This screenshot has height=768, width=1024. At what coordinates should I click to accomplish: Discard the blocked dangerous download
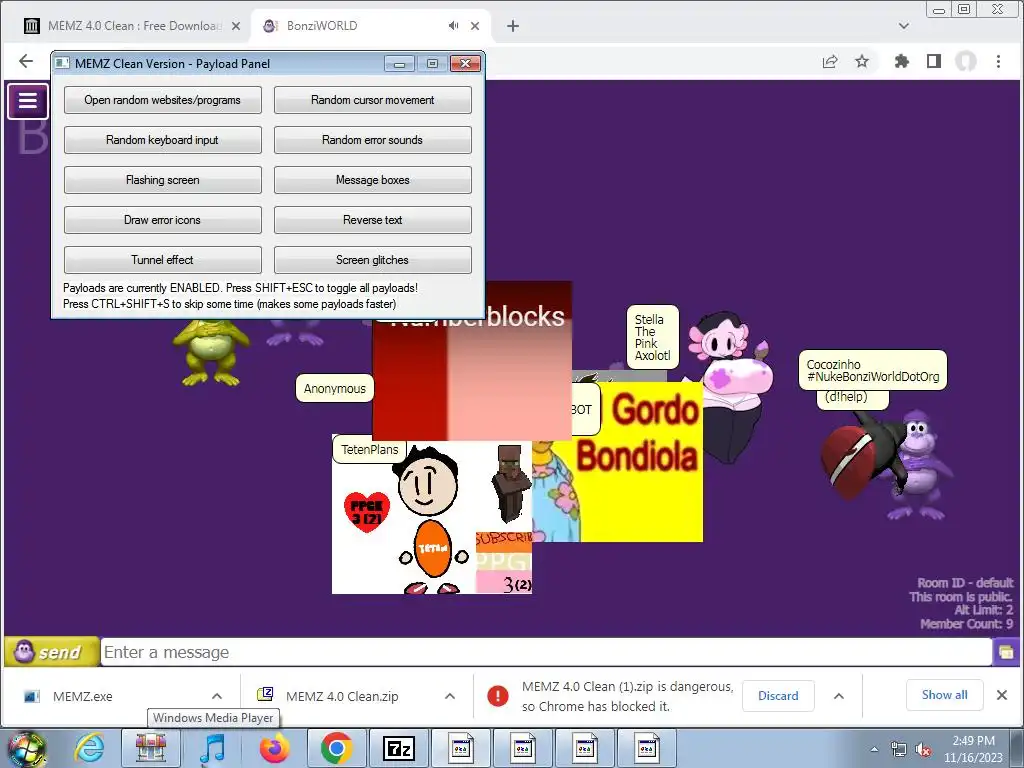pos(778,696)
